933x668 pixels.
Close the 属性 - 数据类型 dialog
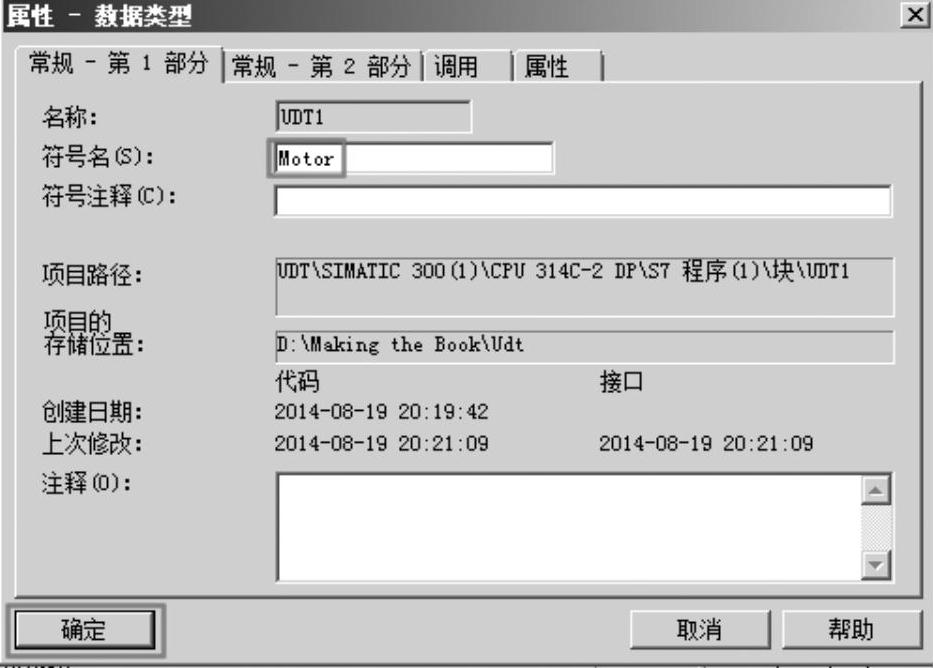(915, 15)
